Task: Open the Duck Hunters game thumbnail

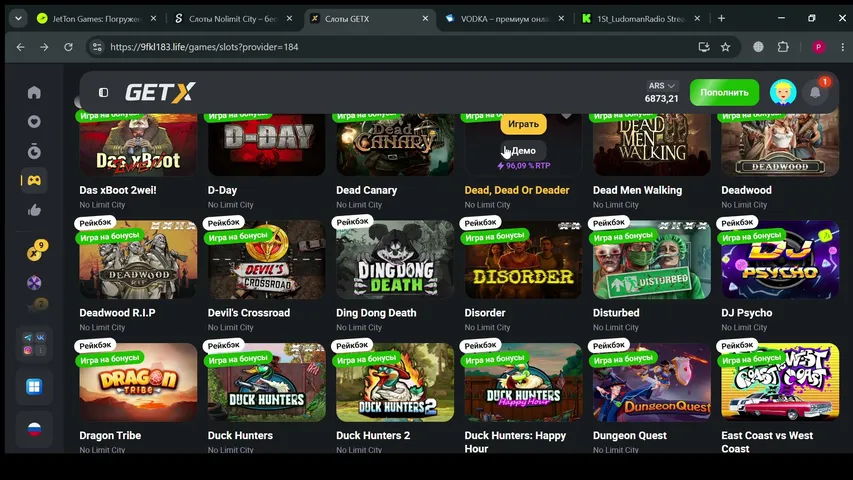Action: (267, 382)
